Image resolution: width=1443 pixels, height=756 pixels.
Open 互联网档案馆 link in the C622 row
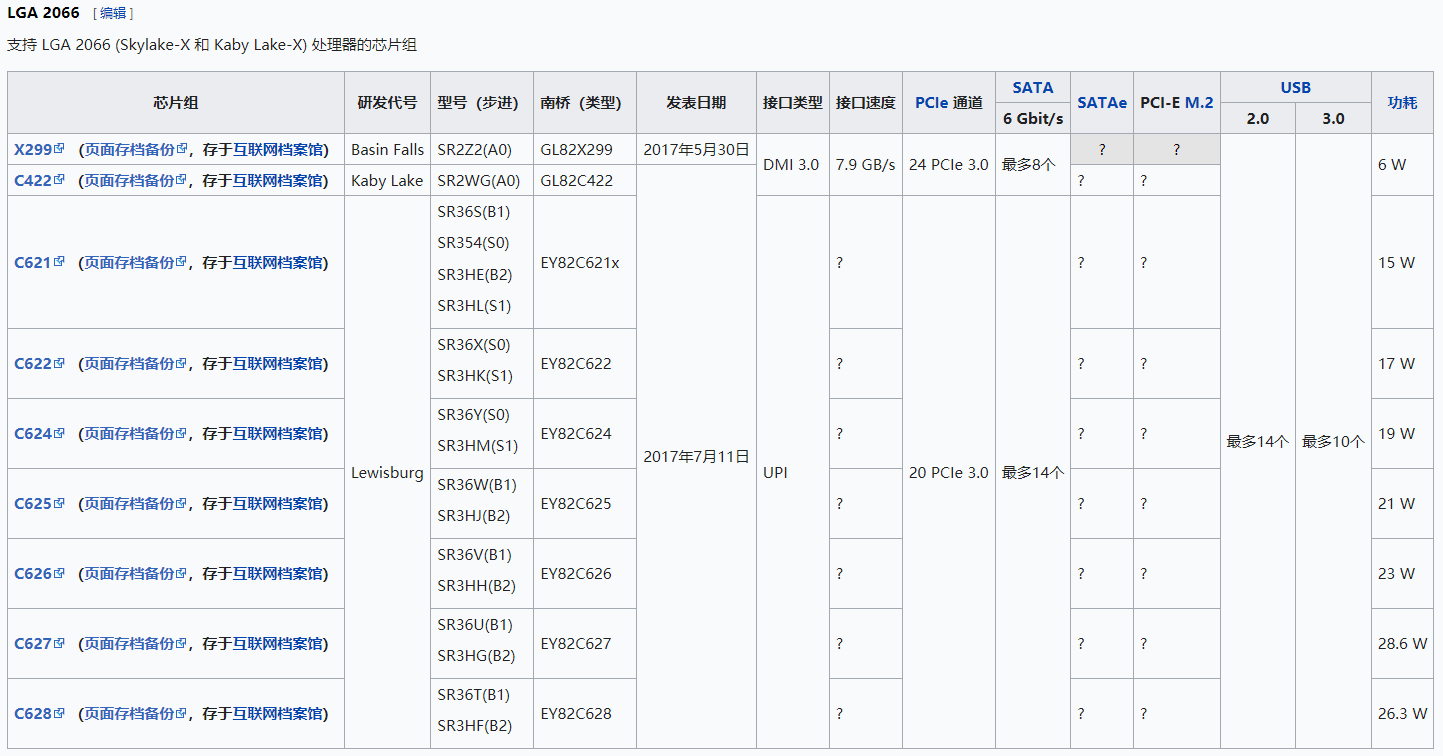click(278, 363)
